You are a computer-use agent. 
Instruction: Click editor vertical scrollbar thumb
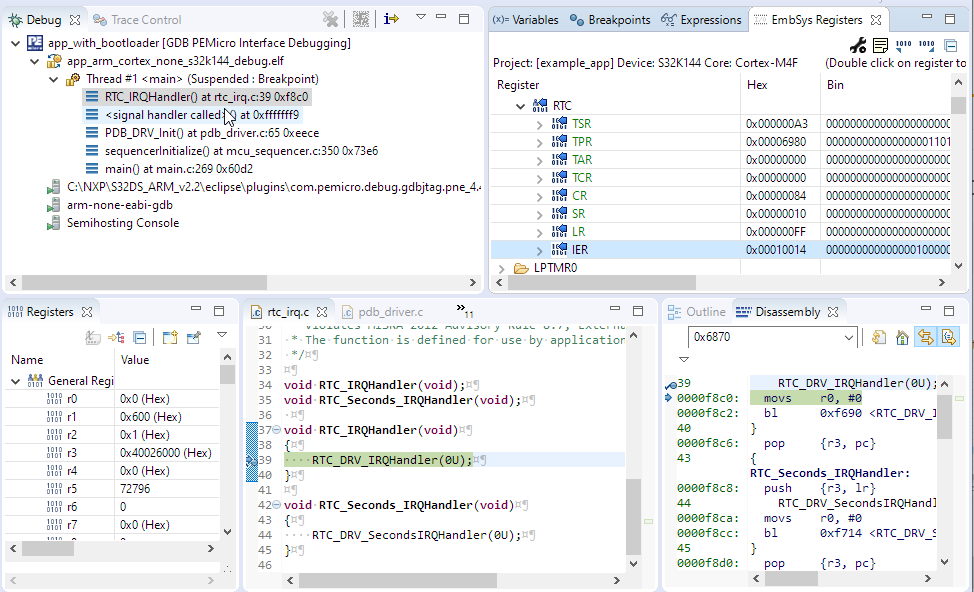point(633,516)
